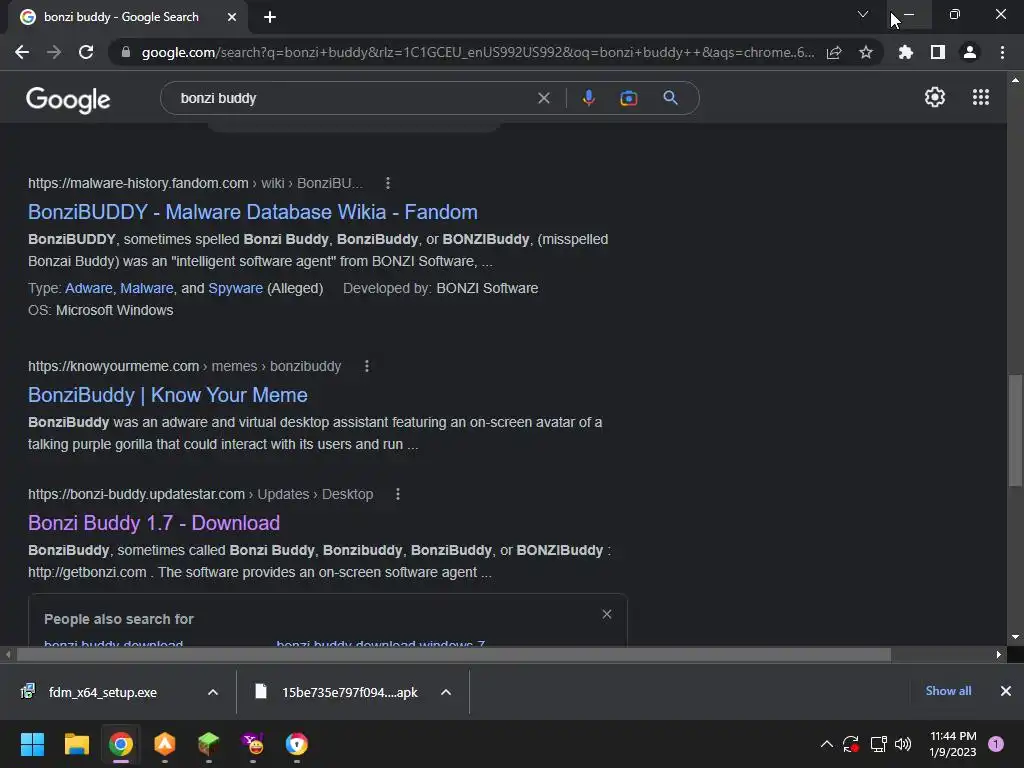Focus the Google search input field

[353, 99]
